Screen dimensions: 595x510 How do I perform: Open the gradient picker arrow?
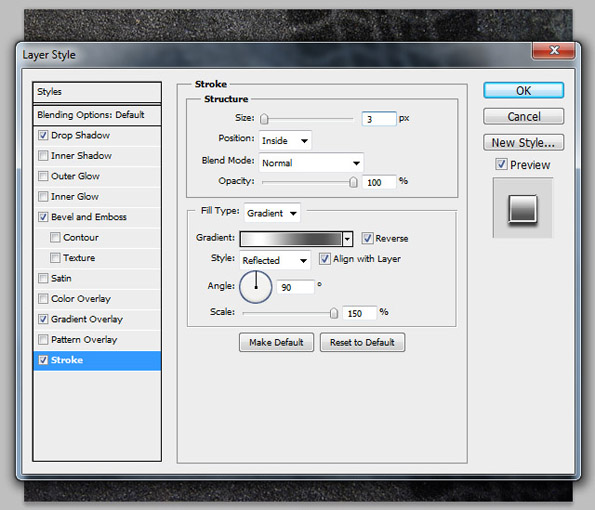click(347, 239)
